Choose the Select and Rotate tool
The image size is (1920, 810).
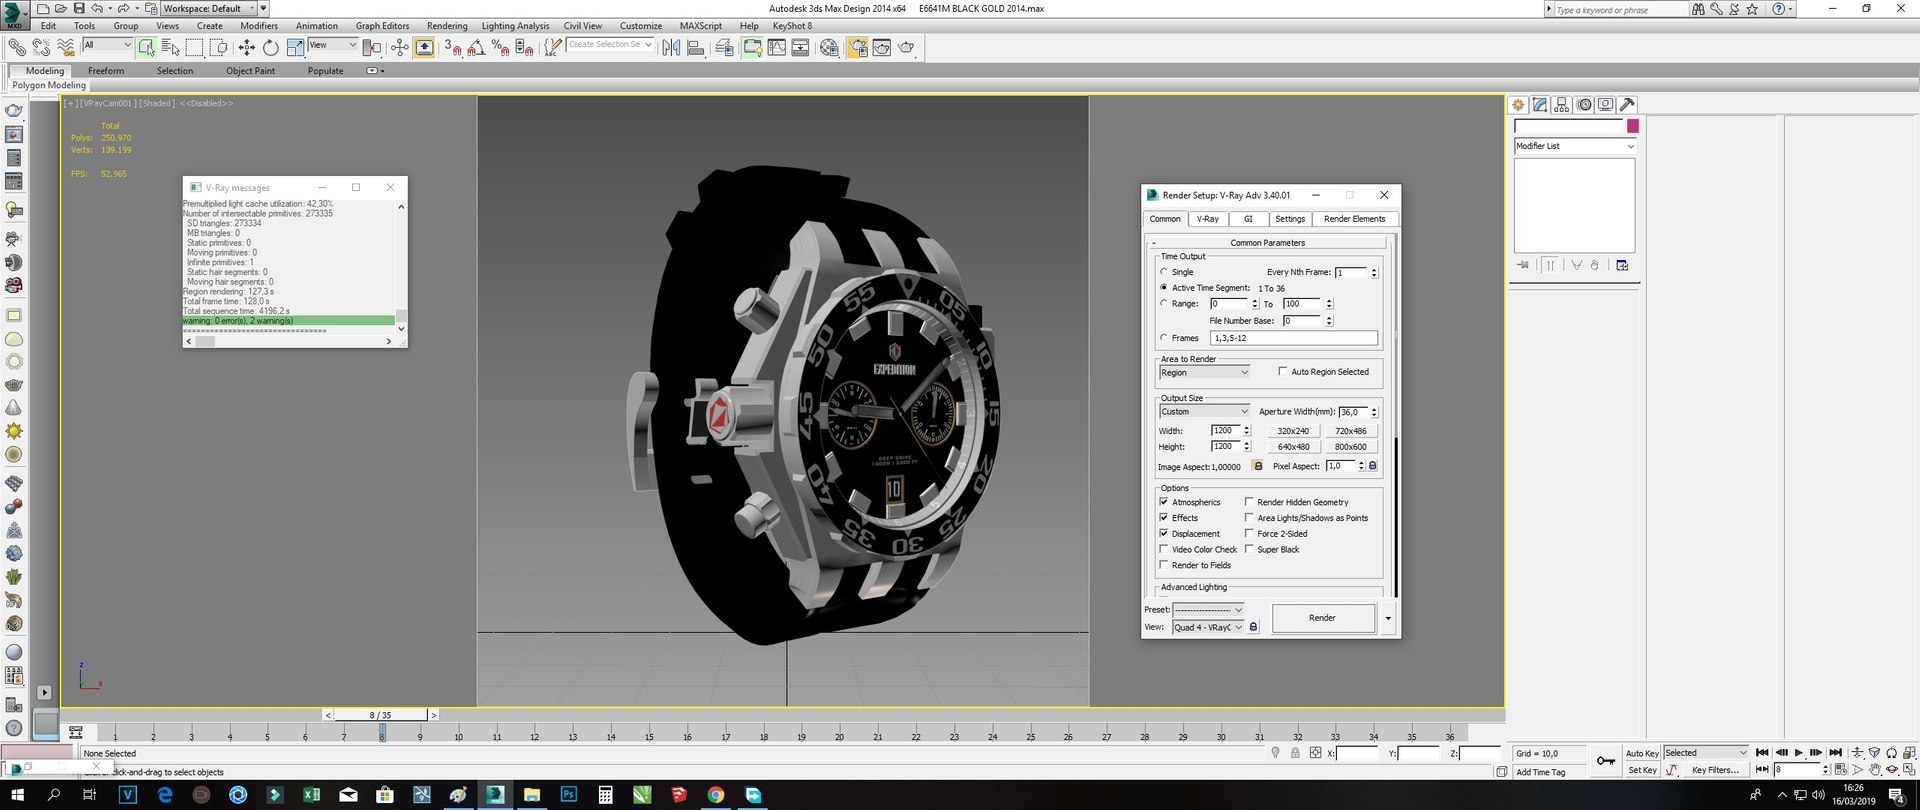click(x=270, y=47)
